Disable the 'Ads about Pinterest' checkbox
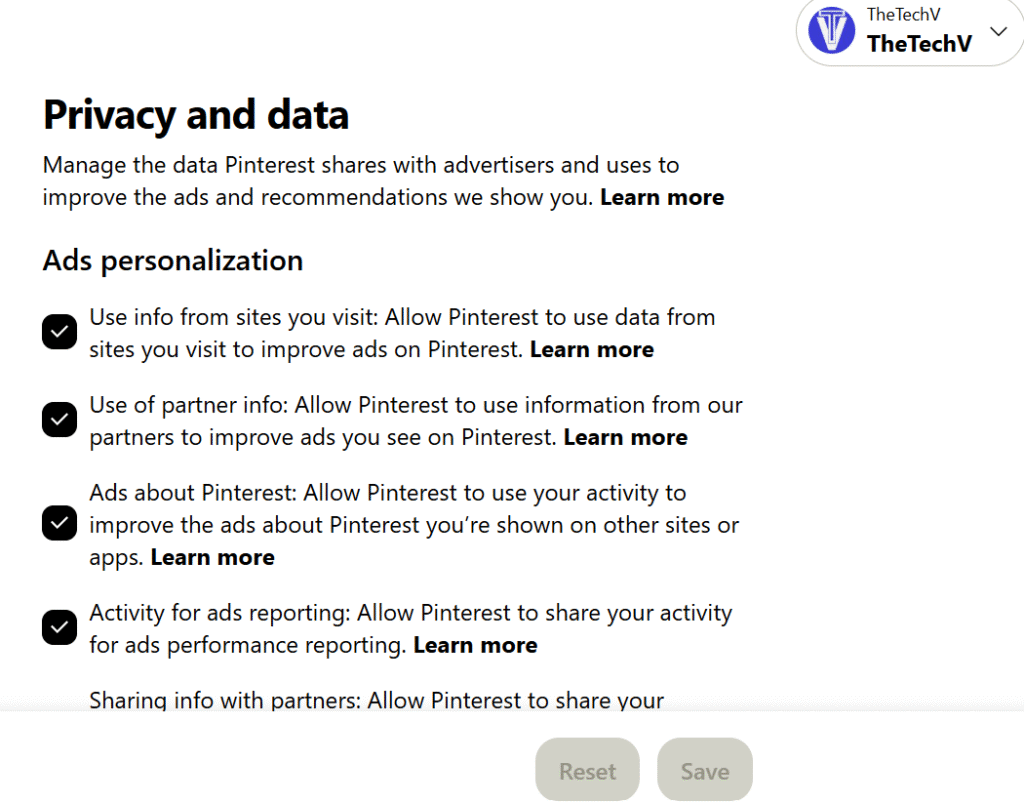 (x=59, y=524)
